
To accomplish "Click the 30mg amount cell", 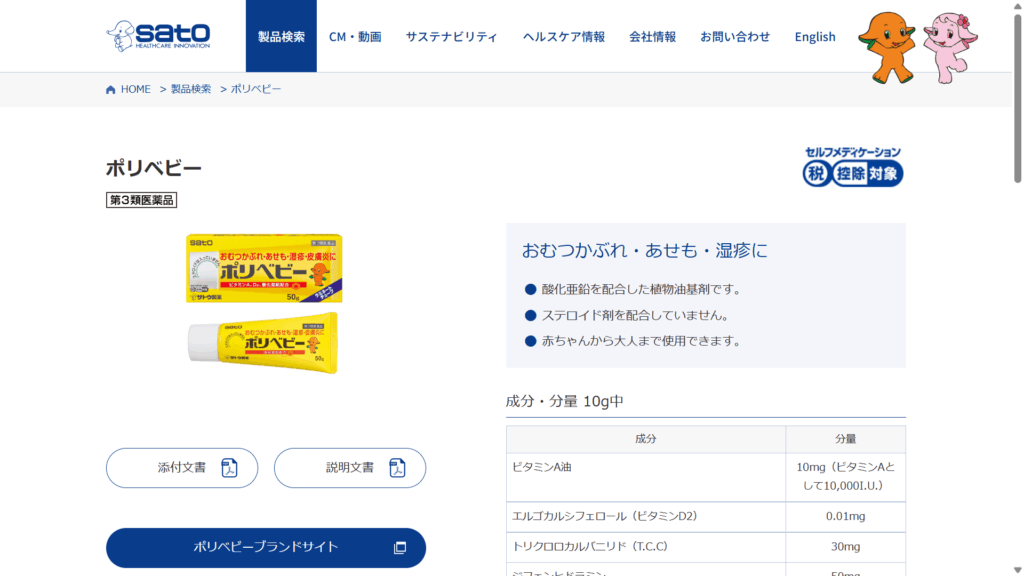I will click(846, 547).
